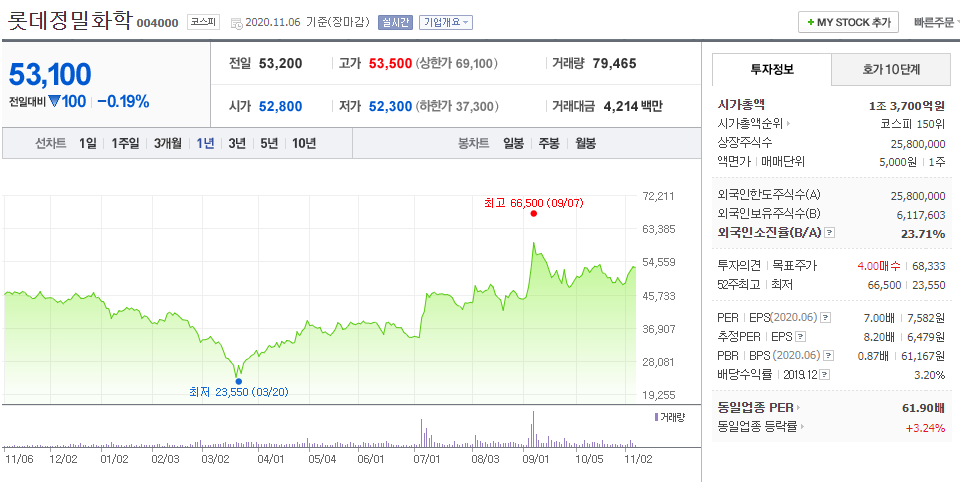The height and width of the screenshot is (482, 960).
Task: Click the 거래대금 value 4,214 백만
Action: pos(633,107)
